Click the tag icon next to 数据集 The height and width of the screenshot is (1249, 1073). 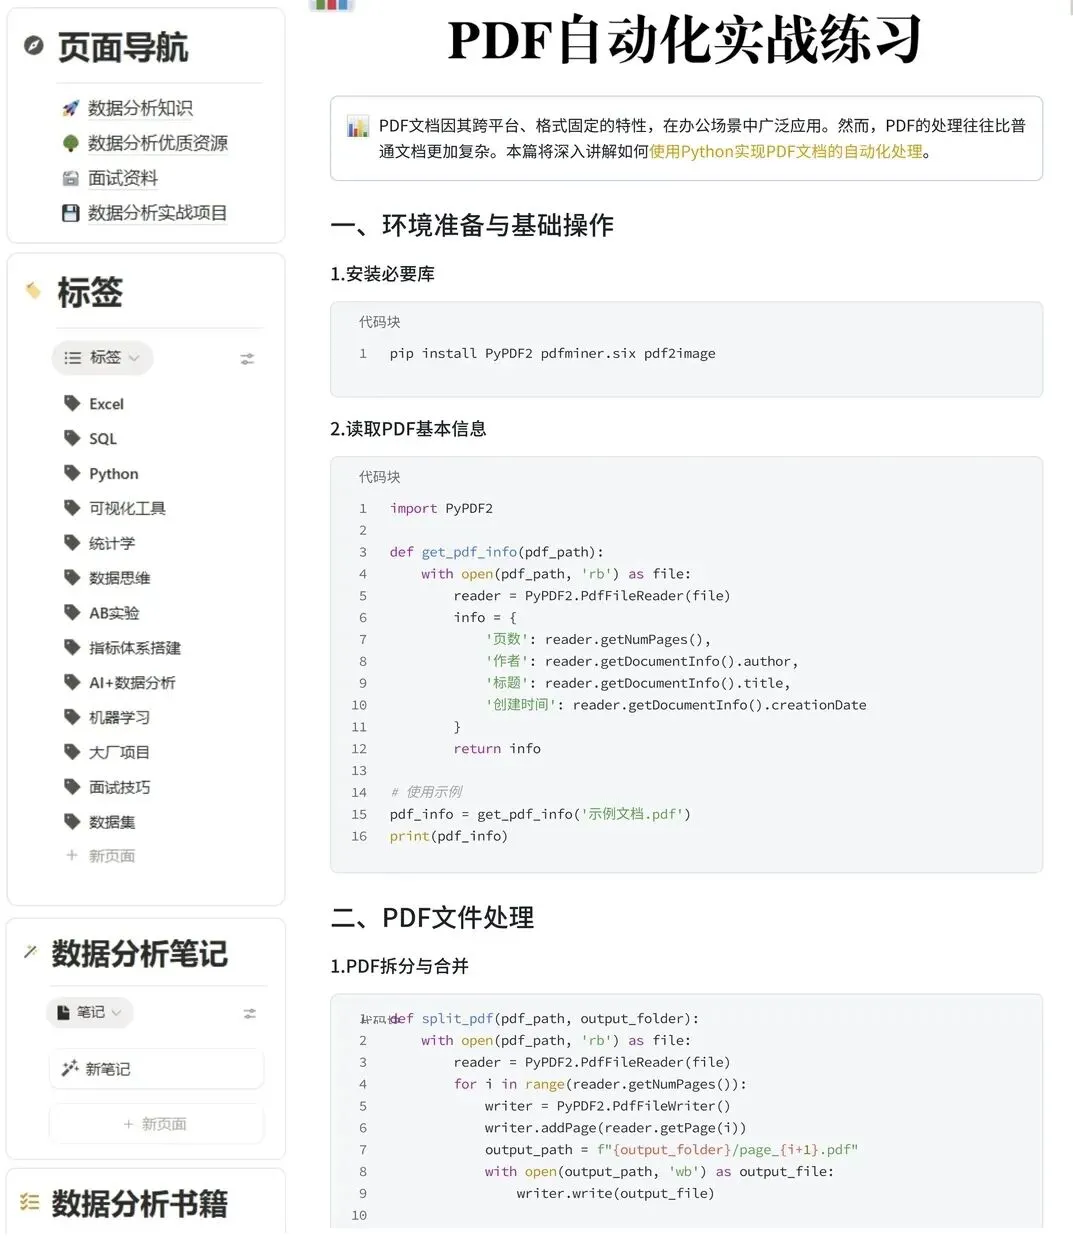click(x=72, y=822)
